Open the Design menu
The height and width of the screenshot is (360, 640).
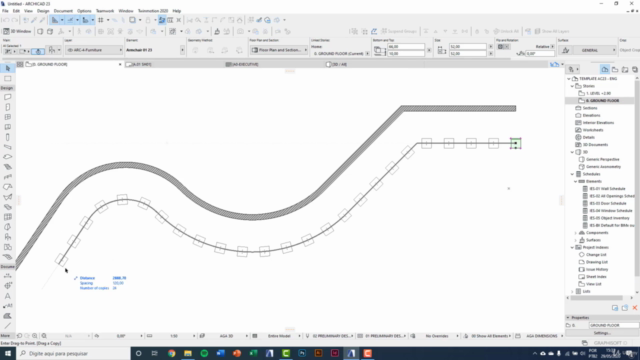point(43,11)
